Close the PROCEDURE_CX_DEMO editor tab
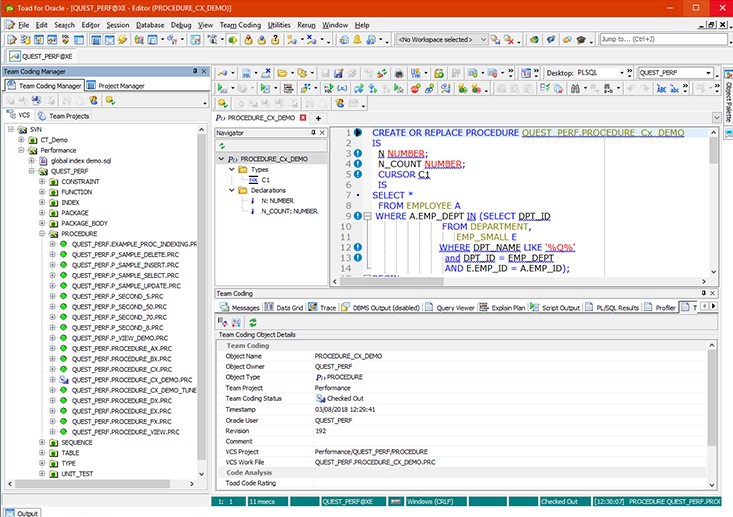 click(303, 118)
